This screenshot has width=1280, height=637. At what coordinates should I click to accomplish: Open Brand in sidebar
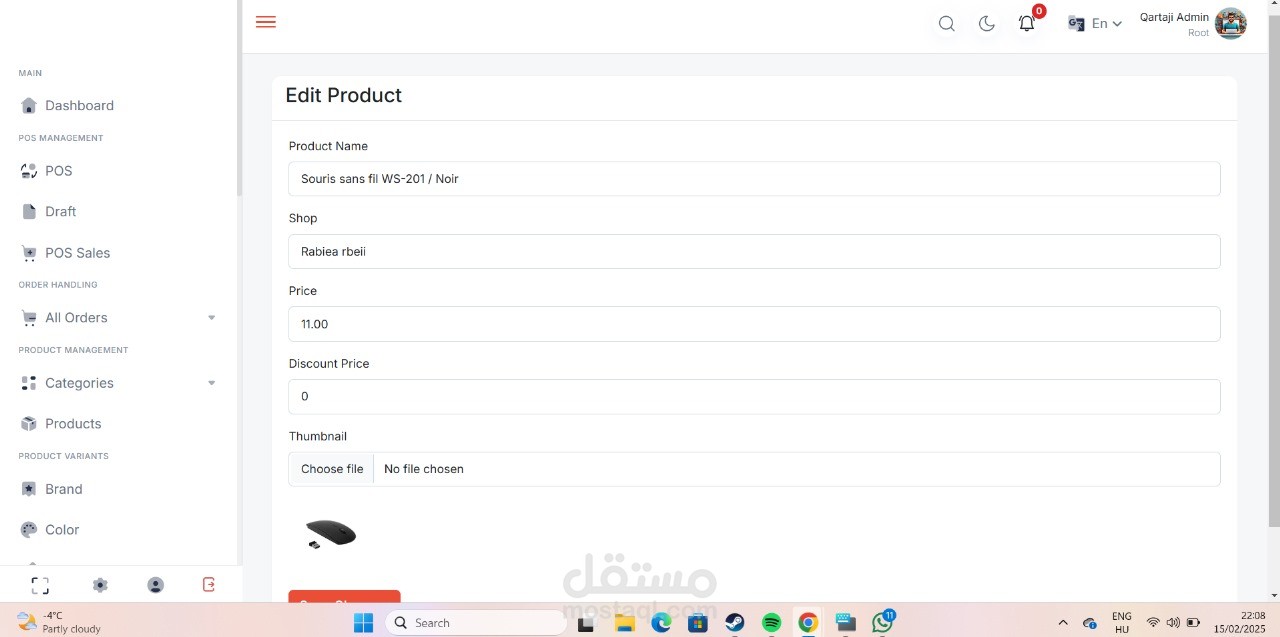(x=63, y=489)
